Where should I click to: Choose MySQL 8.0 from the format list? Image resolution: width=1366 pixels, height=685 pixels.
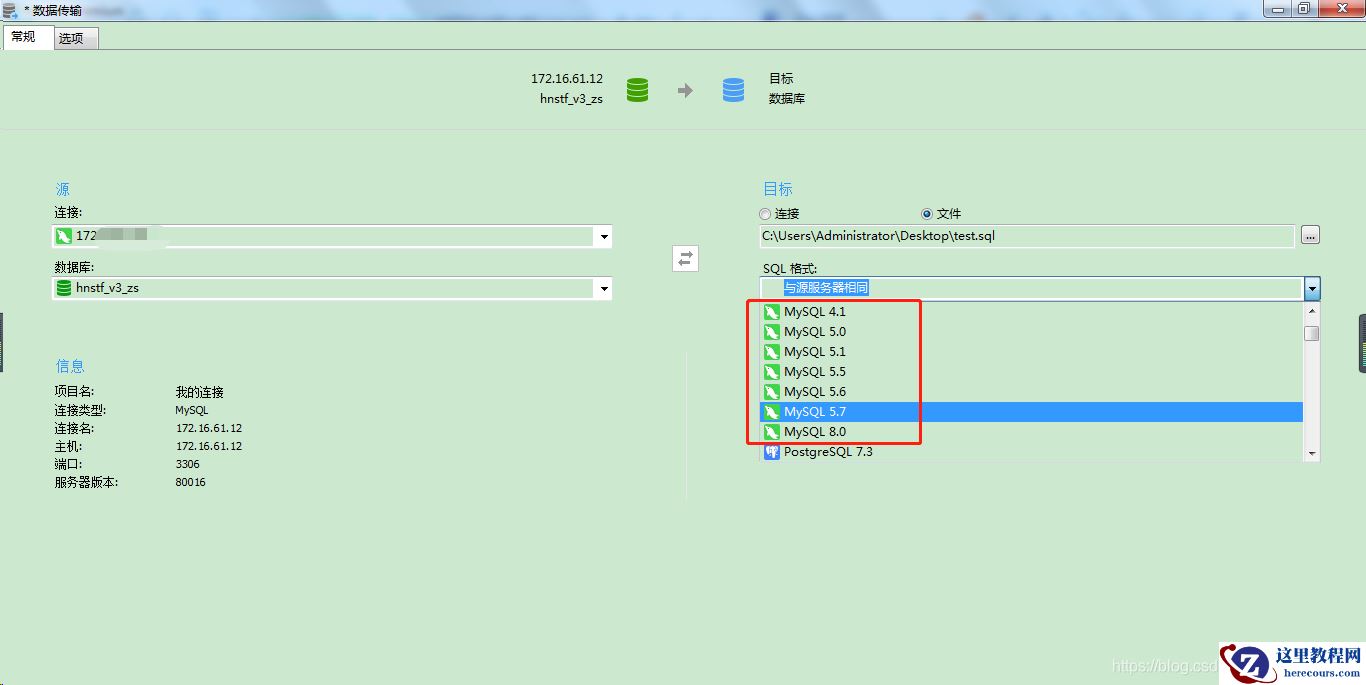coord(1031,432)
